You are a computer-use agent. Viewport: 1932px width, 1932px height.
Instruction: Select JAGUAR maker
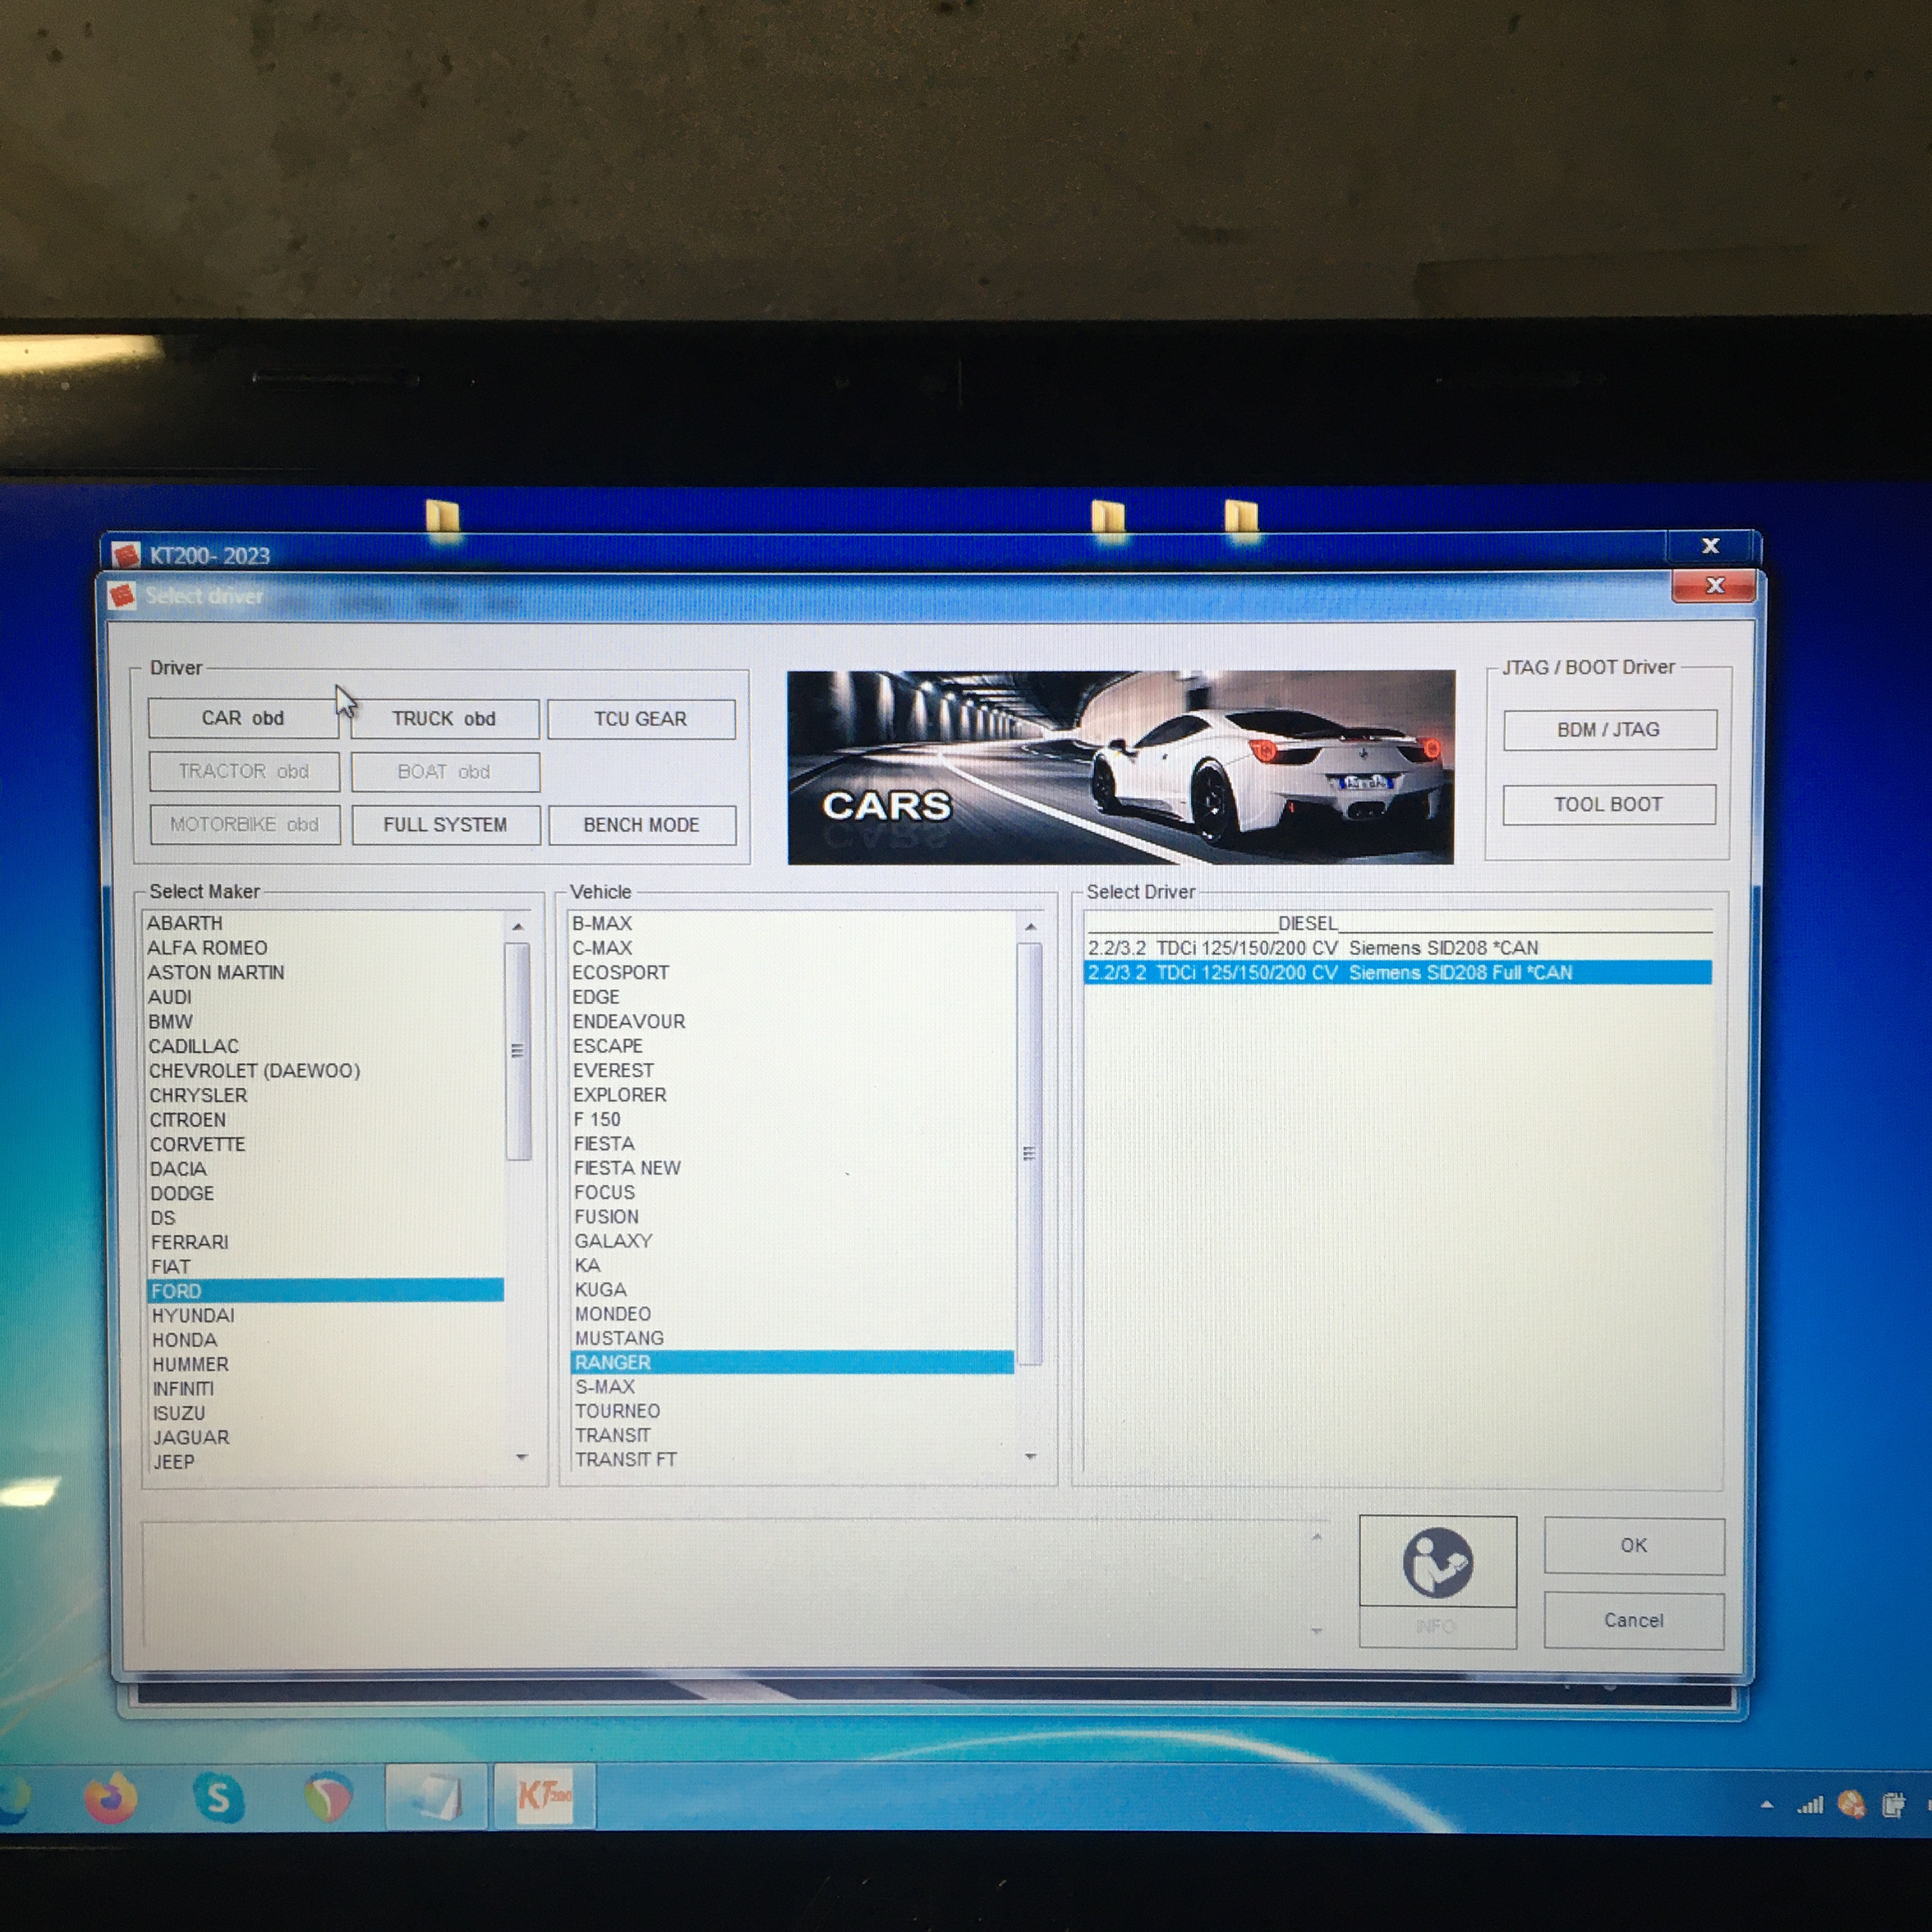(191, 1438)
